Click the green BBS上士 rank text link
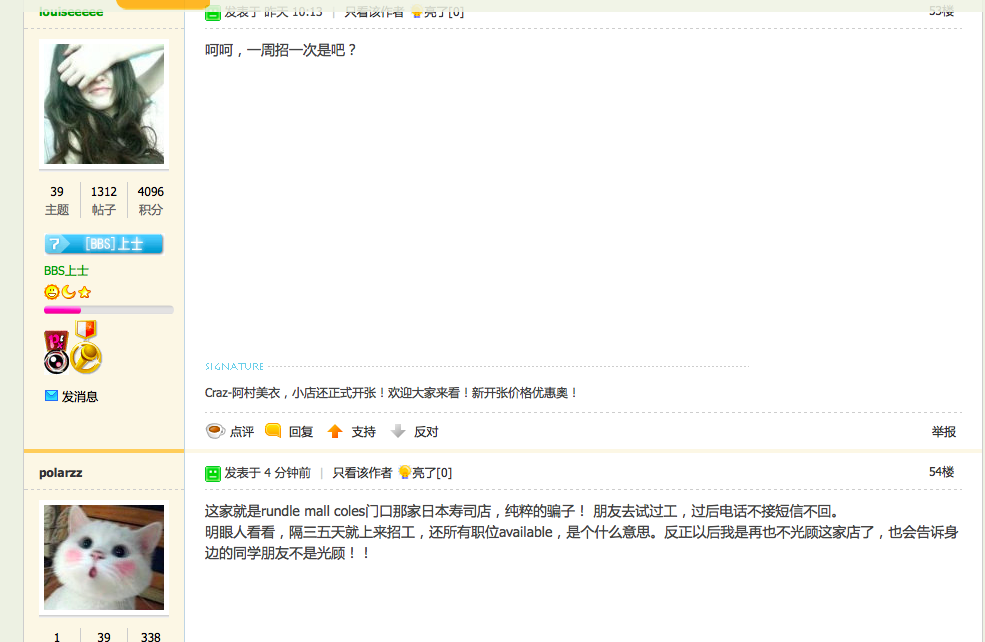This screenshot has height=642, width=985. click(66, 271)
